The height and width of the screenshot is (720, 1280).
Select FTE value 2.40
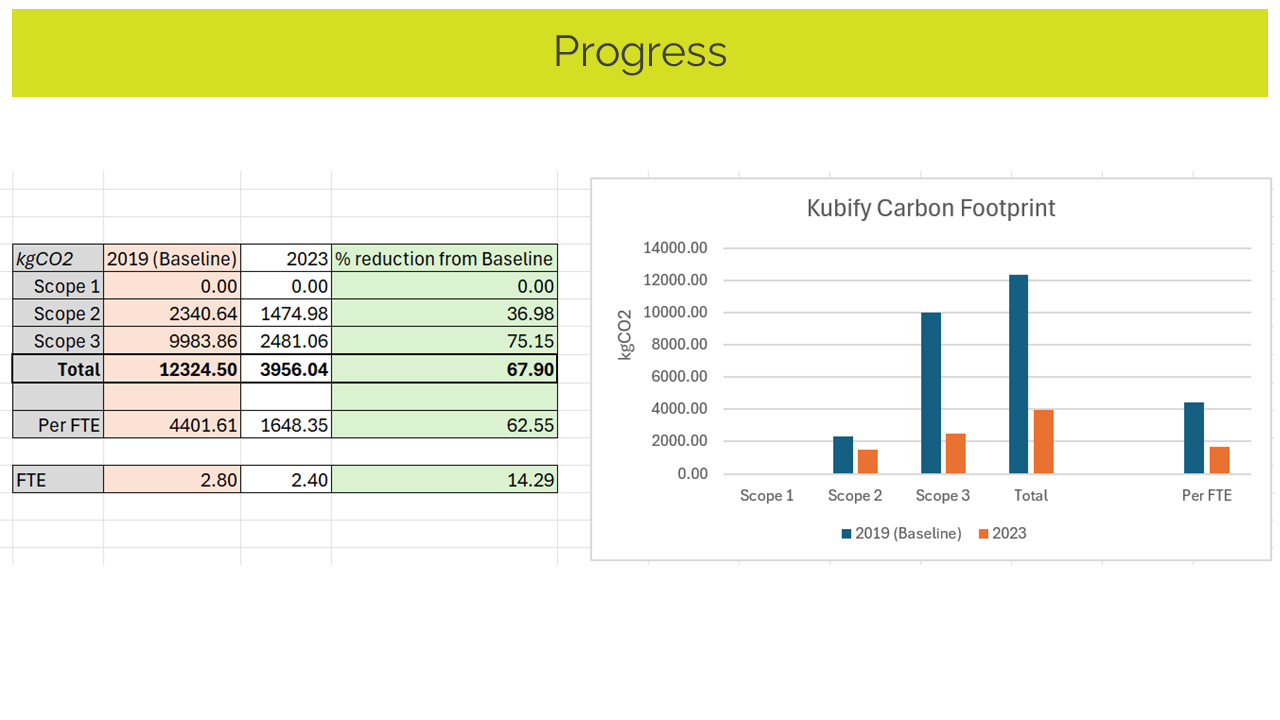point(286,479)
